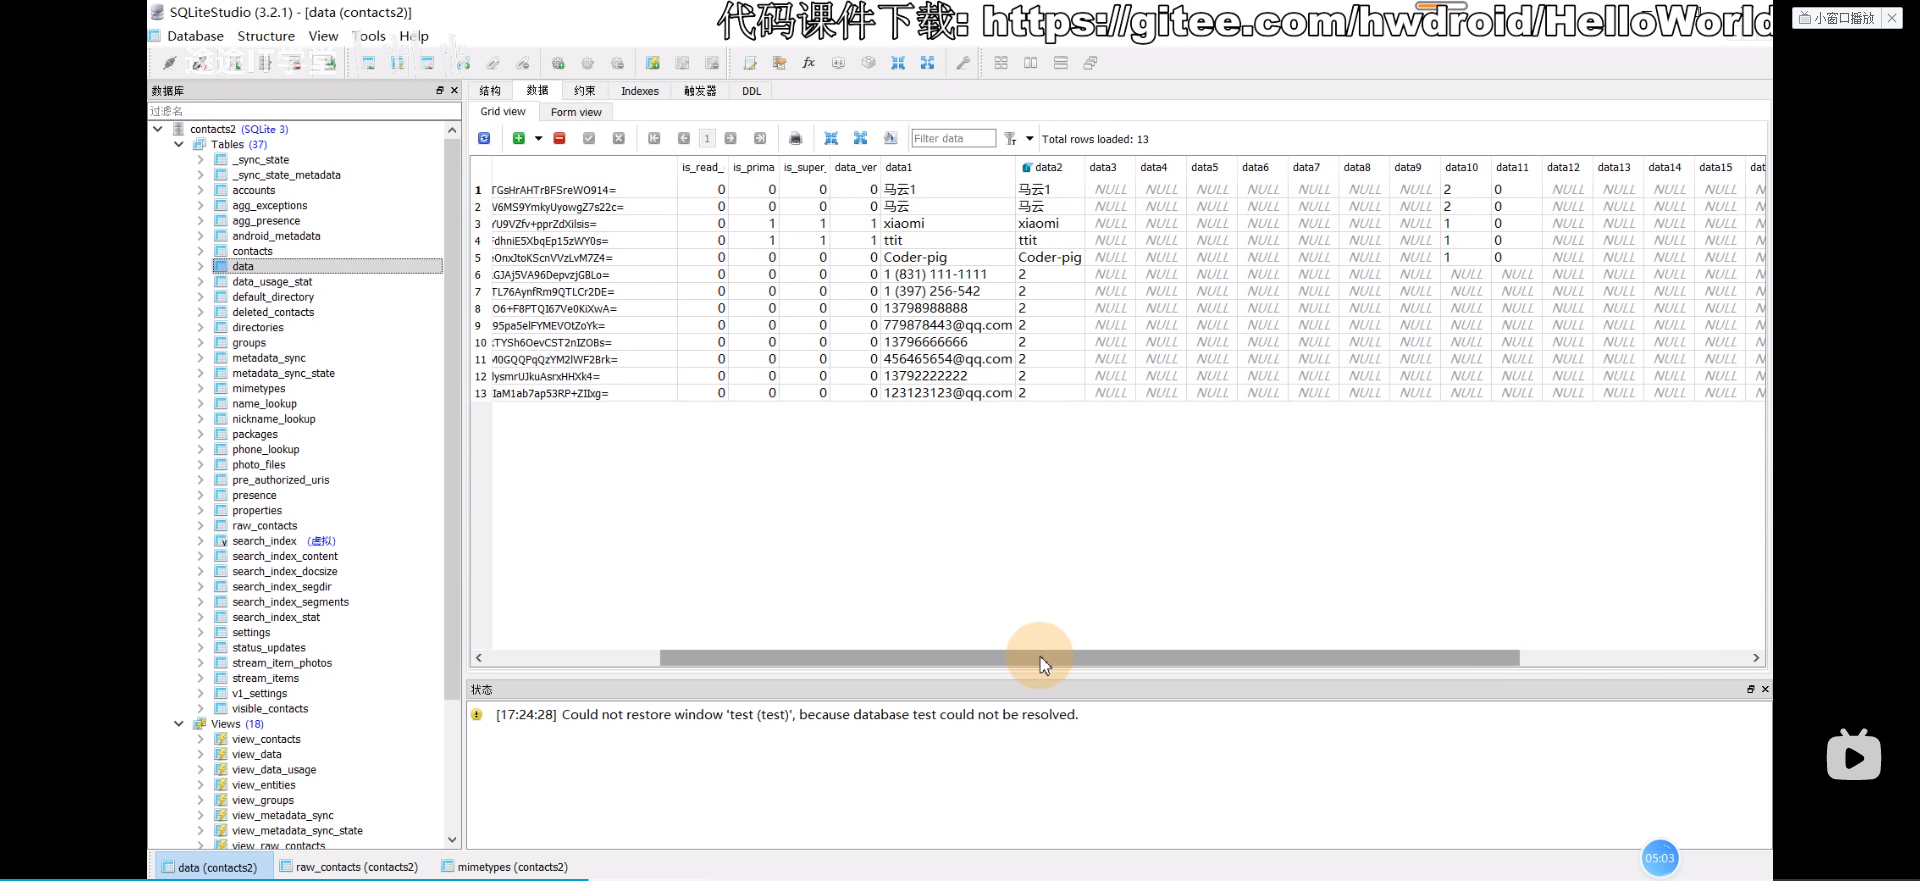This screenshot has height=881, width=1920.
Task: Switch to the DDL tab
Action: [x=752, y=91]
